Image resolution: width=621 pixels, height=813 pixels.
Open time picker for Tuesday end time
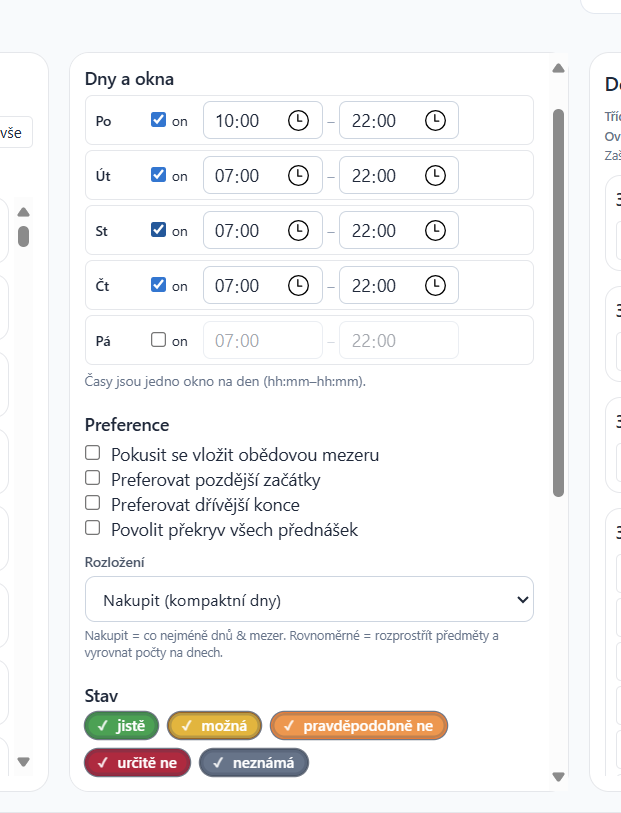pos(435,176)
